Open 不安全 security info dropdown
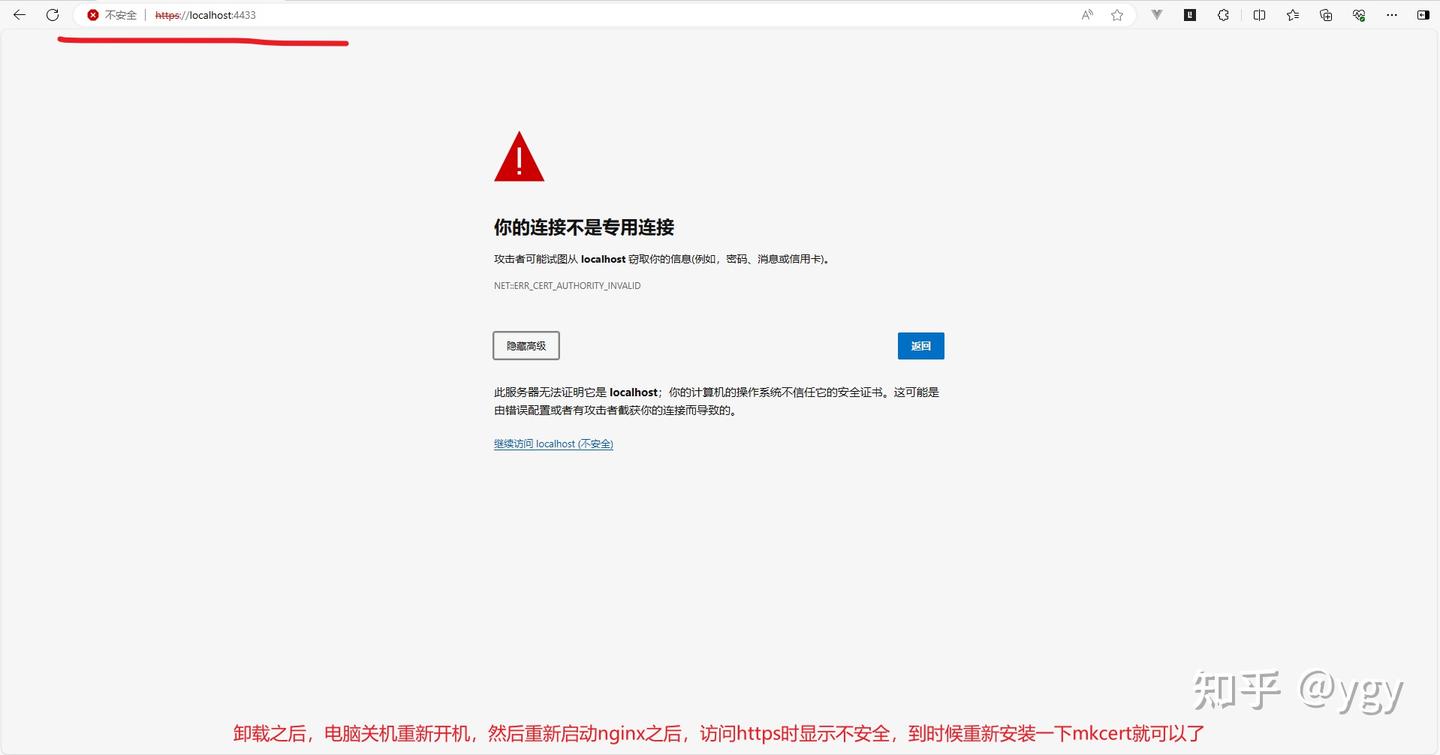This screenshot has height=755, width=1440. 113,15
